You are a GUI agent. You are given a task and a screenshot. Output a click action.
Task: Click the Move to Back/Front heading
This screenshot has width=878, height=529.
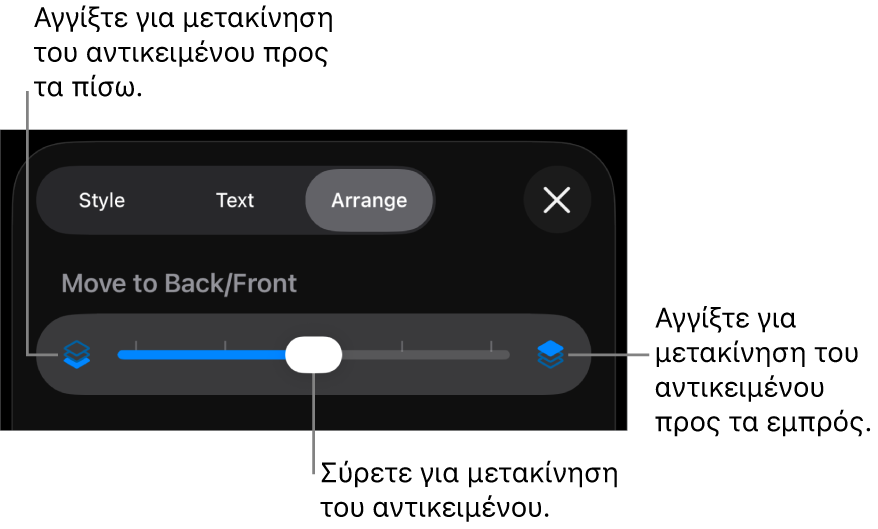[x=179, y=283]
